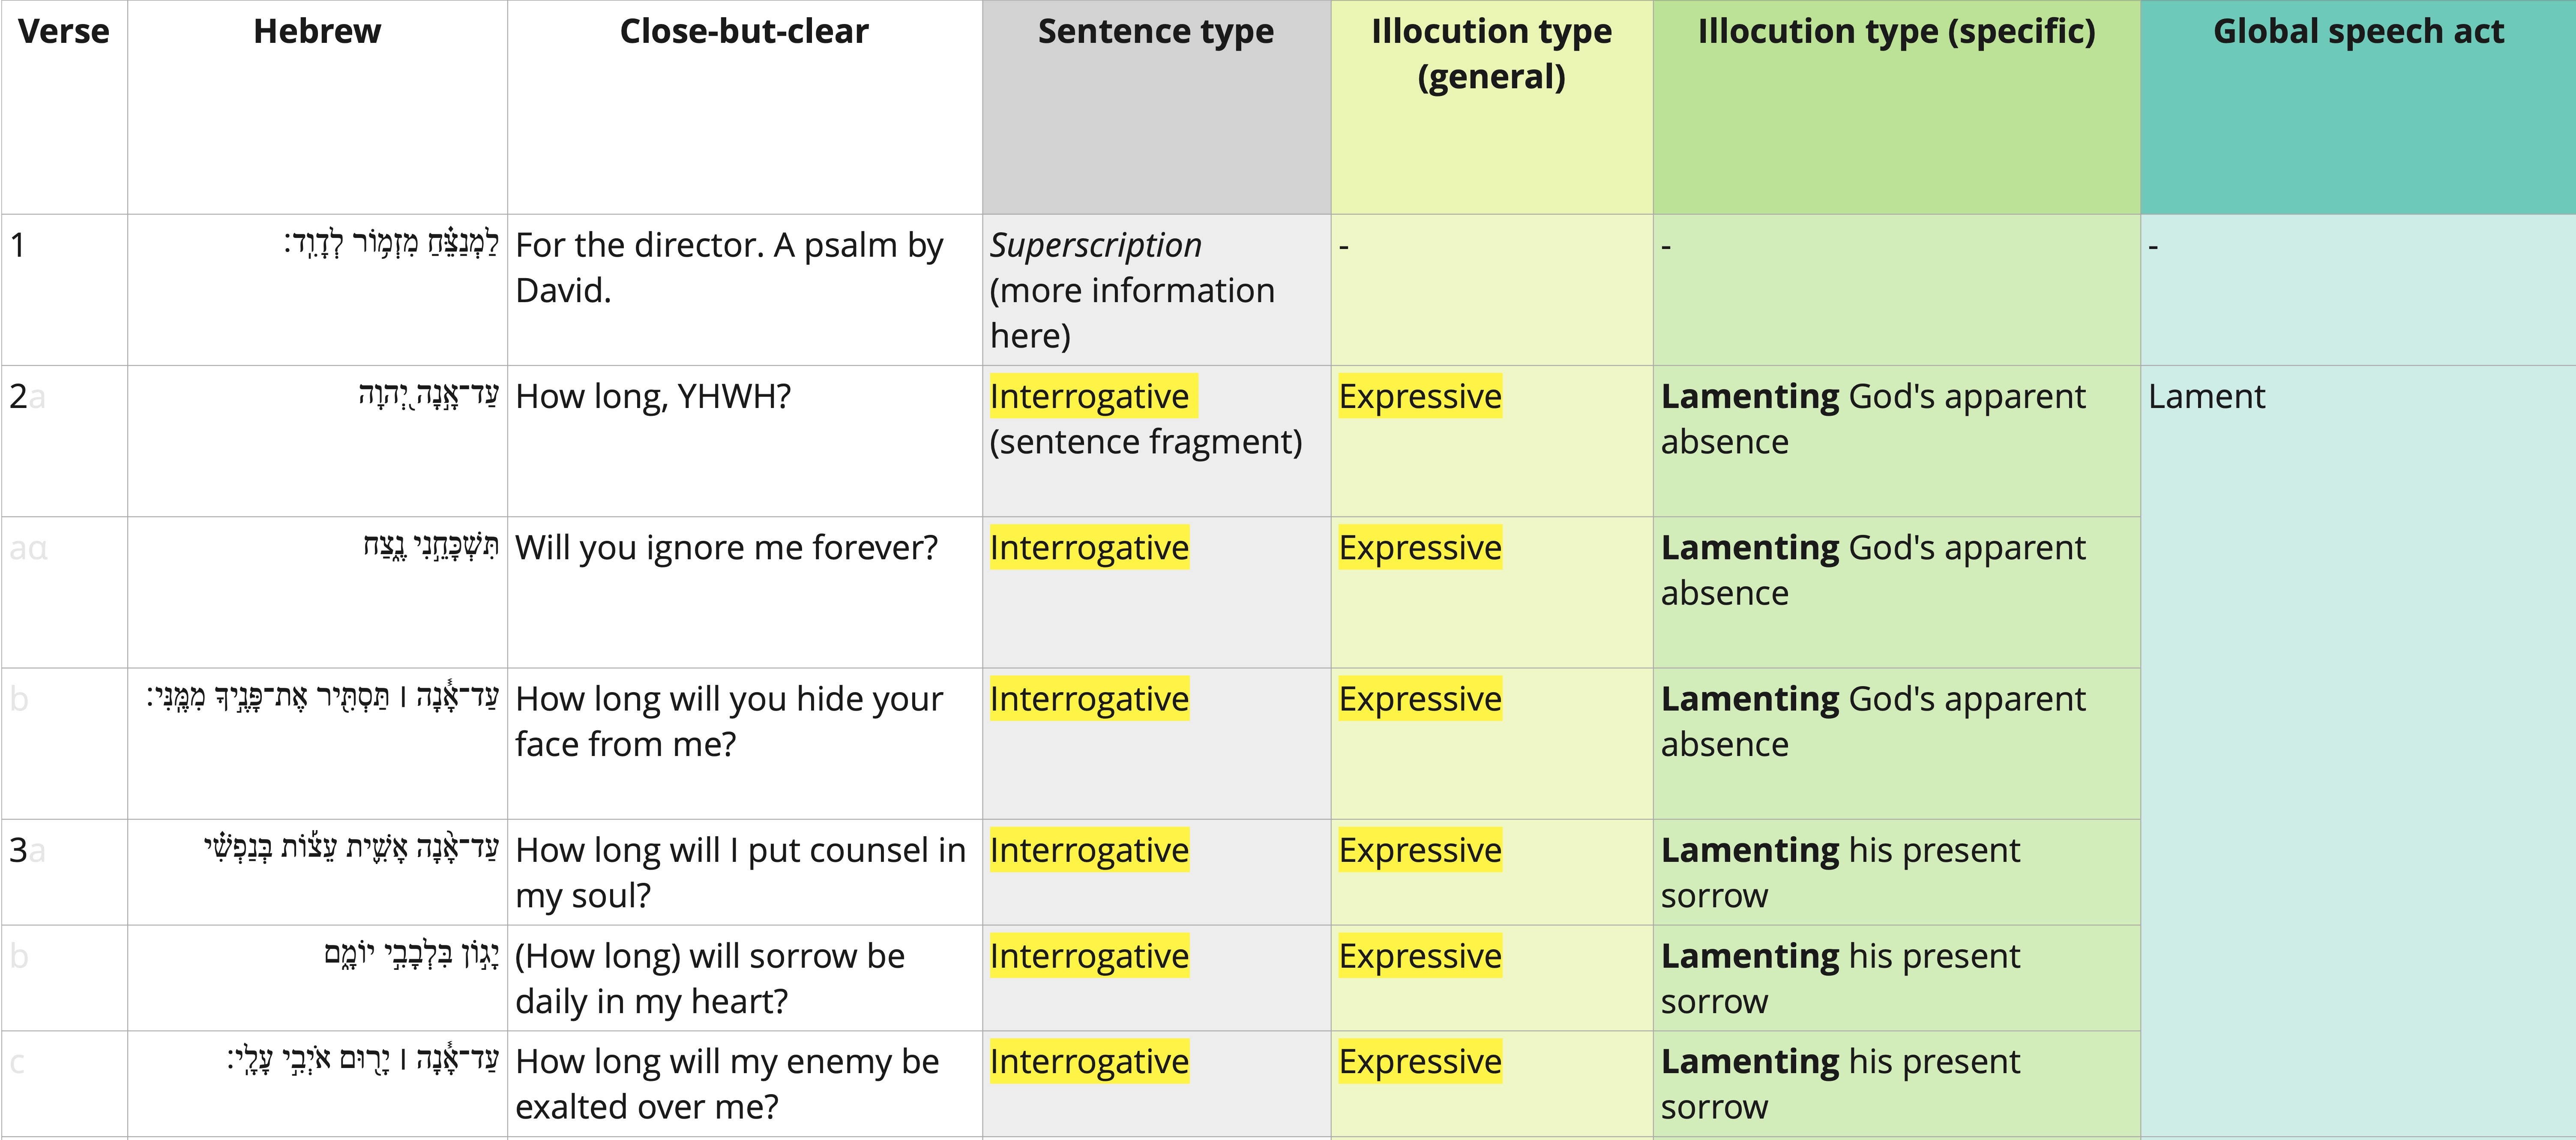Select the Illocution type (specific) header
This screenshot has width=2576, height=1140.
(1896, 107)
